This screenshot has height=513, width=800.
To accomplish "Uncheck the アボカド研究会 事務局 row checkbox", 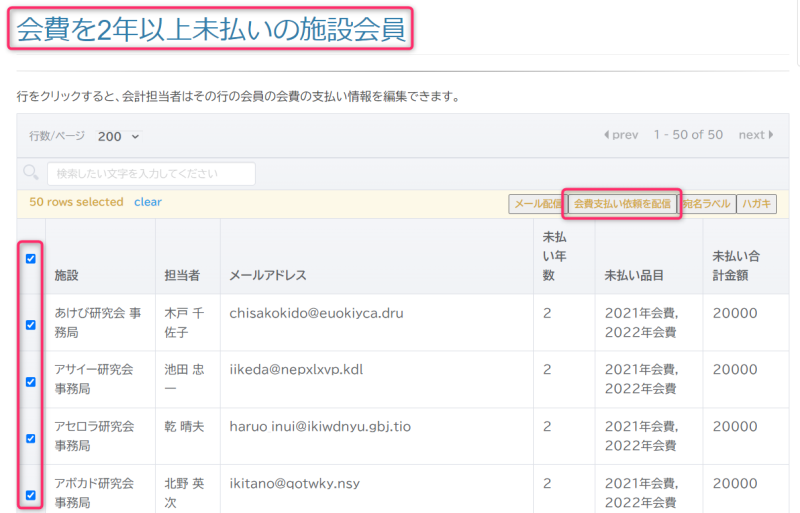I will pos(31,495).
